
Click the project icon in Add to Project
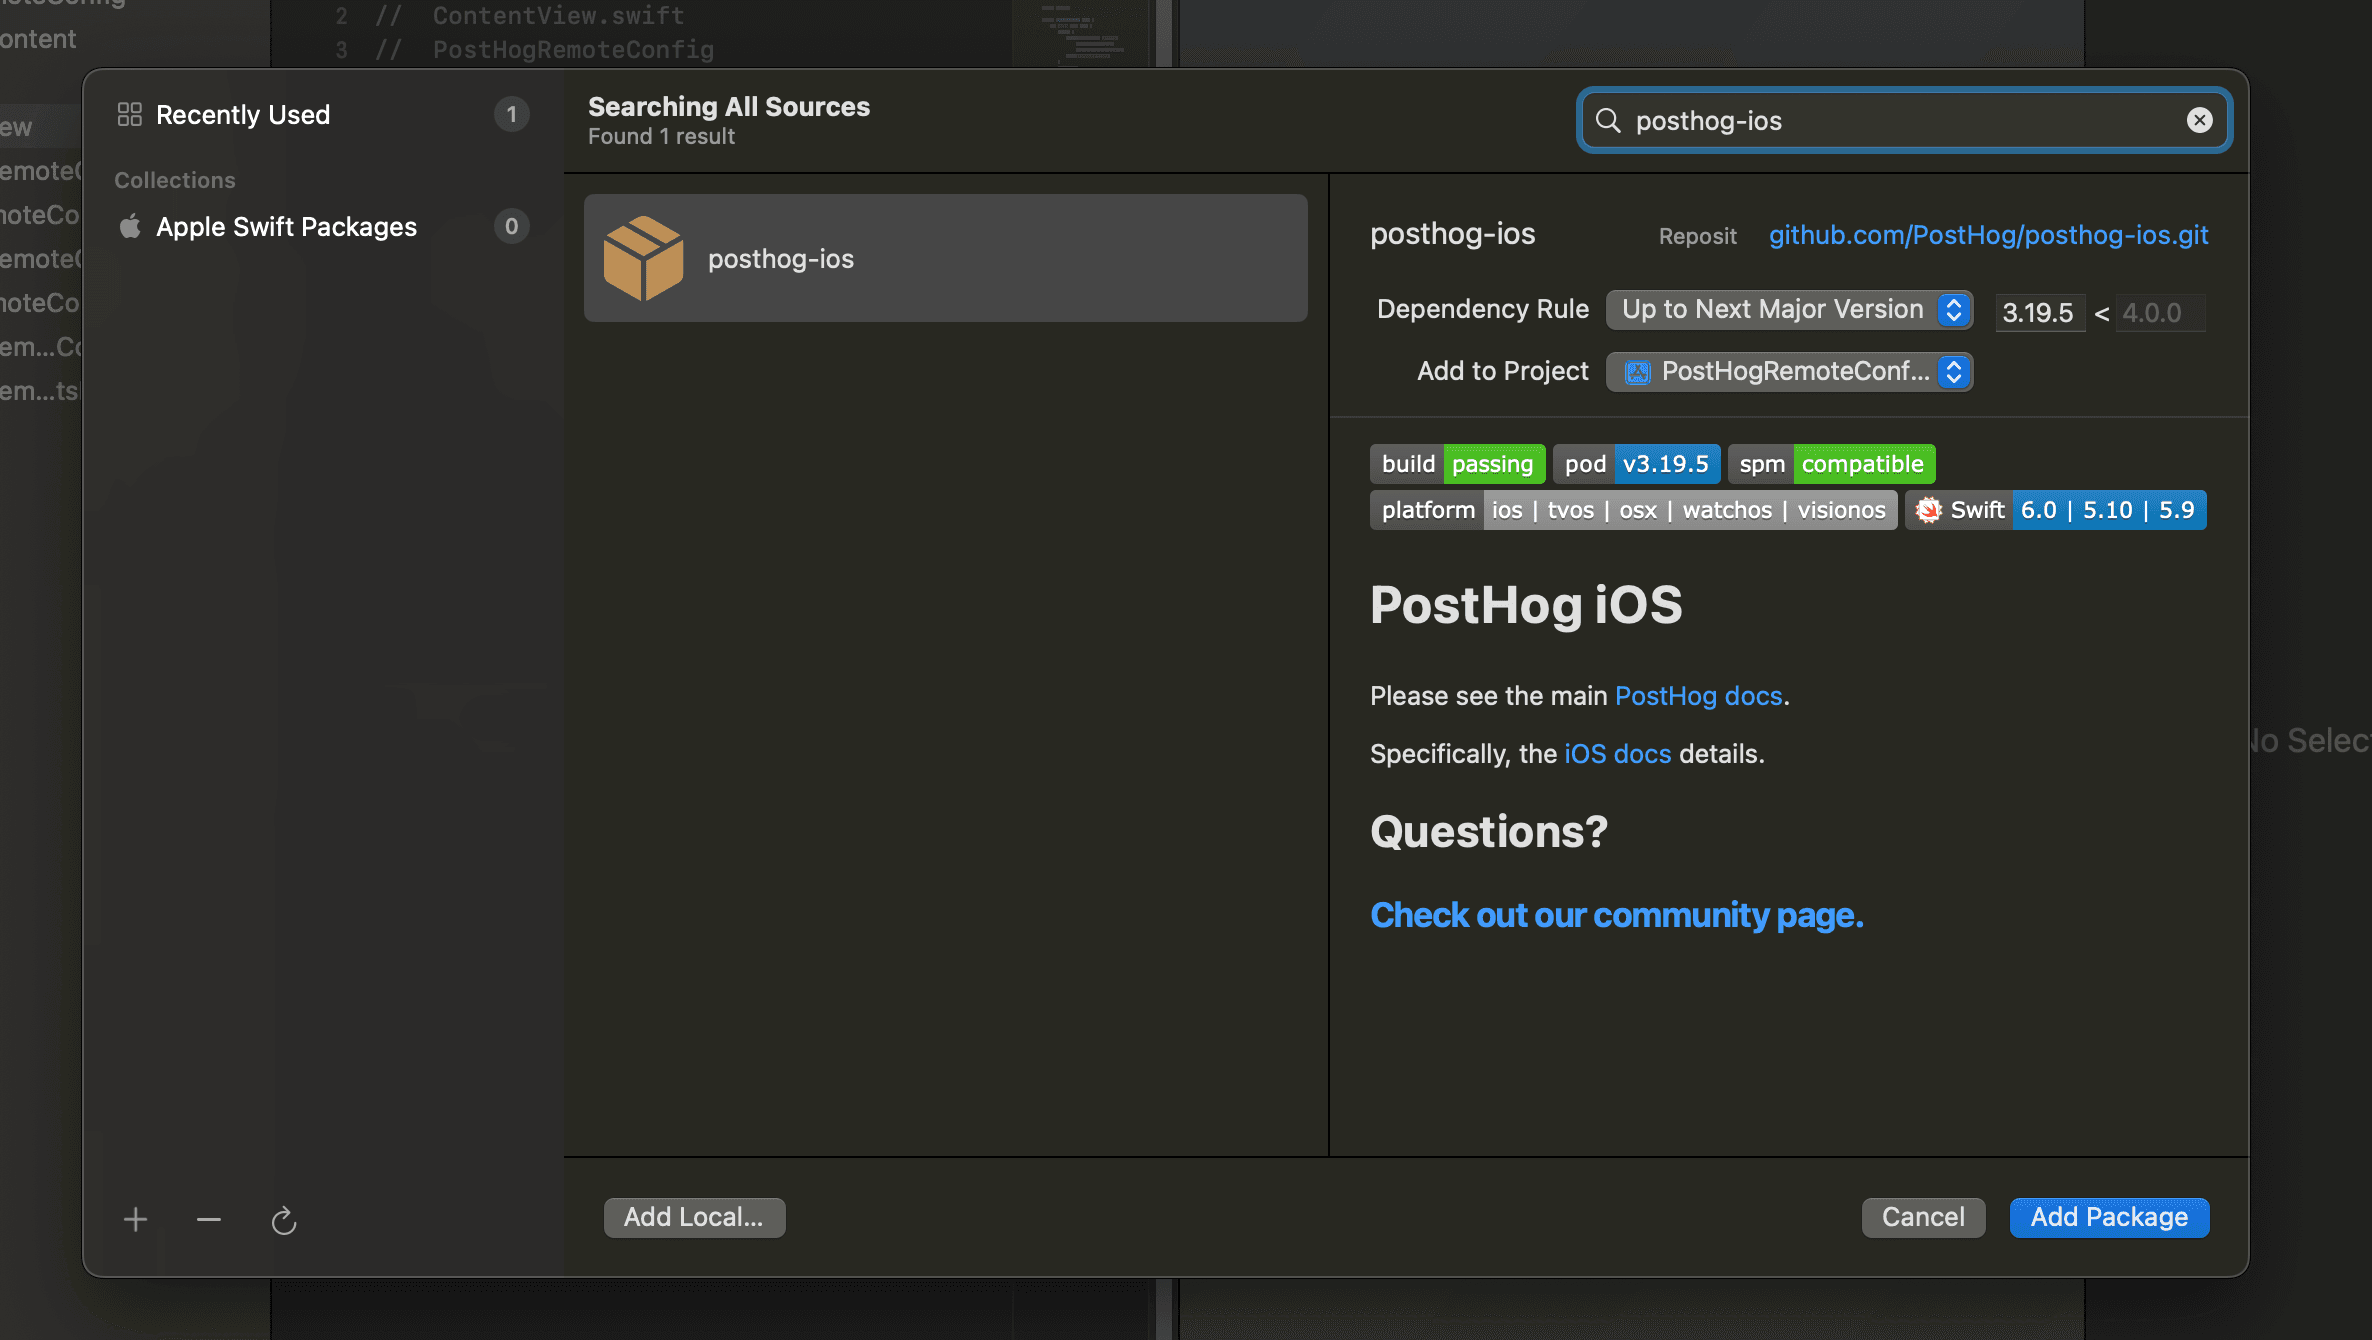pos(1638,372)
